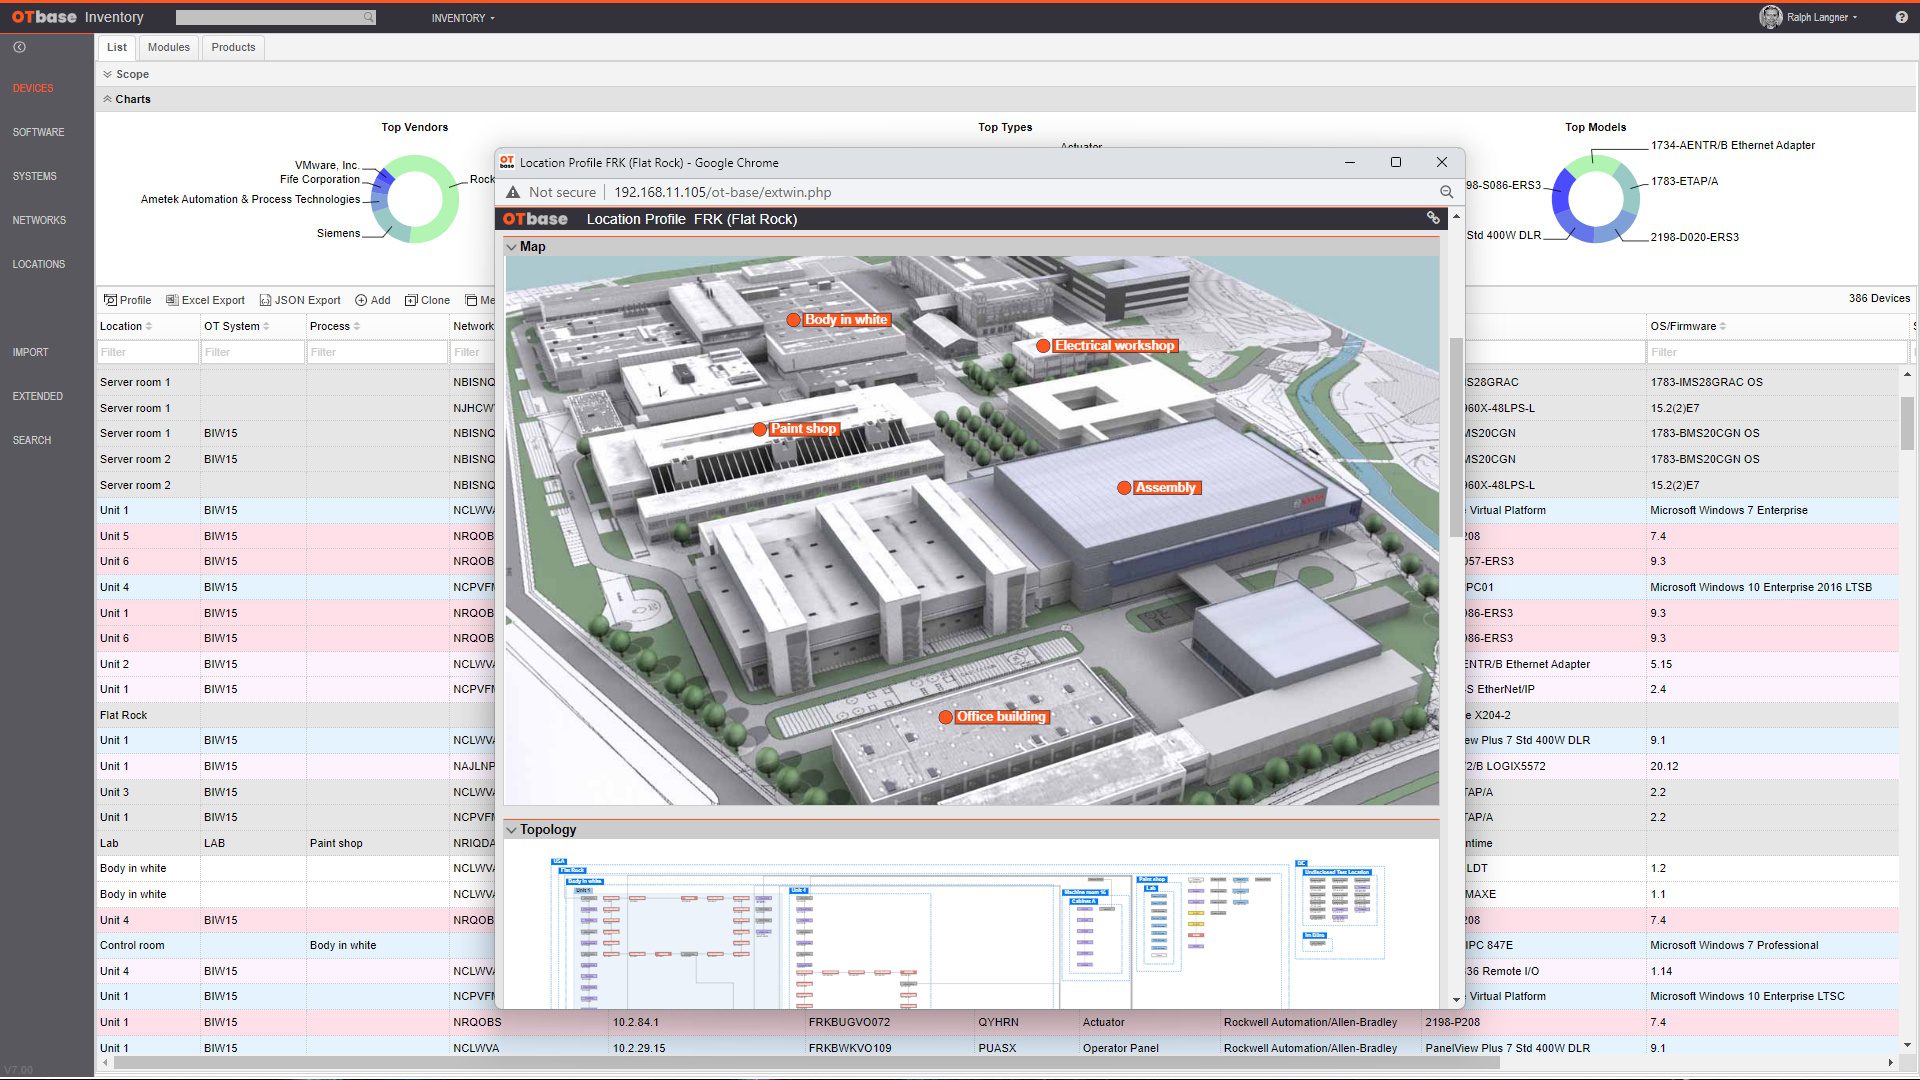Click the Siemens vendor chart label
1920x1080 pixels.
point(338,233)
